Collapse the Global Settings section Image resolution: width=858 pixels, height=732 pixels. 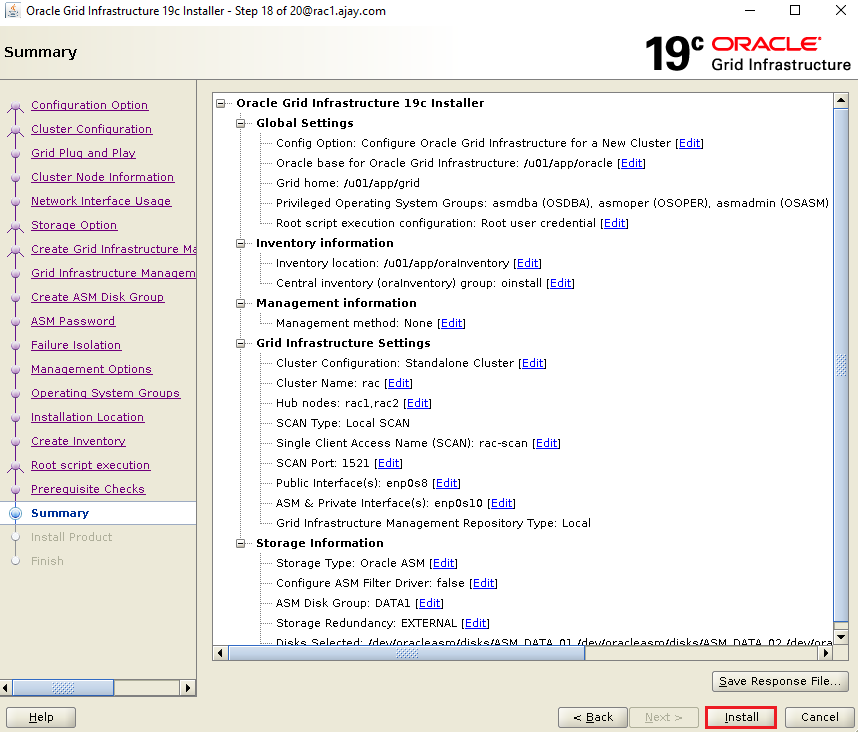click(x=240, y=123)
